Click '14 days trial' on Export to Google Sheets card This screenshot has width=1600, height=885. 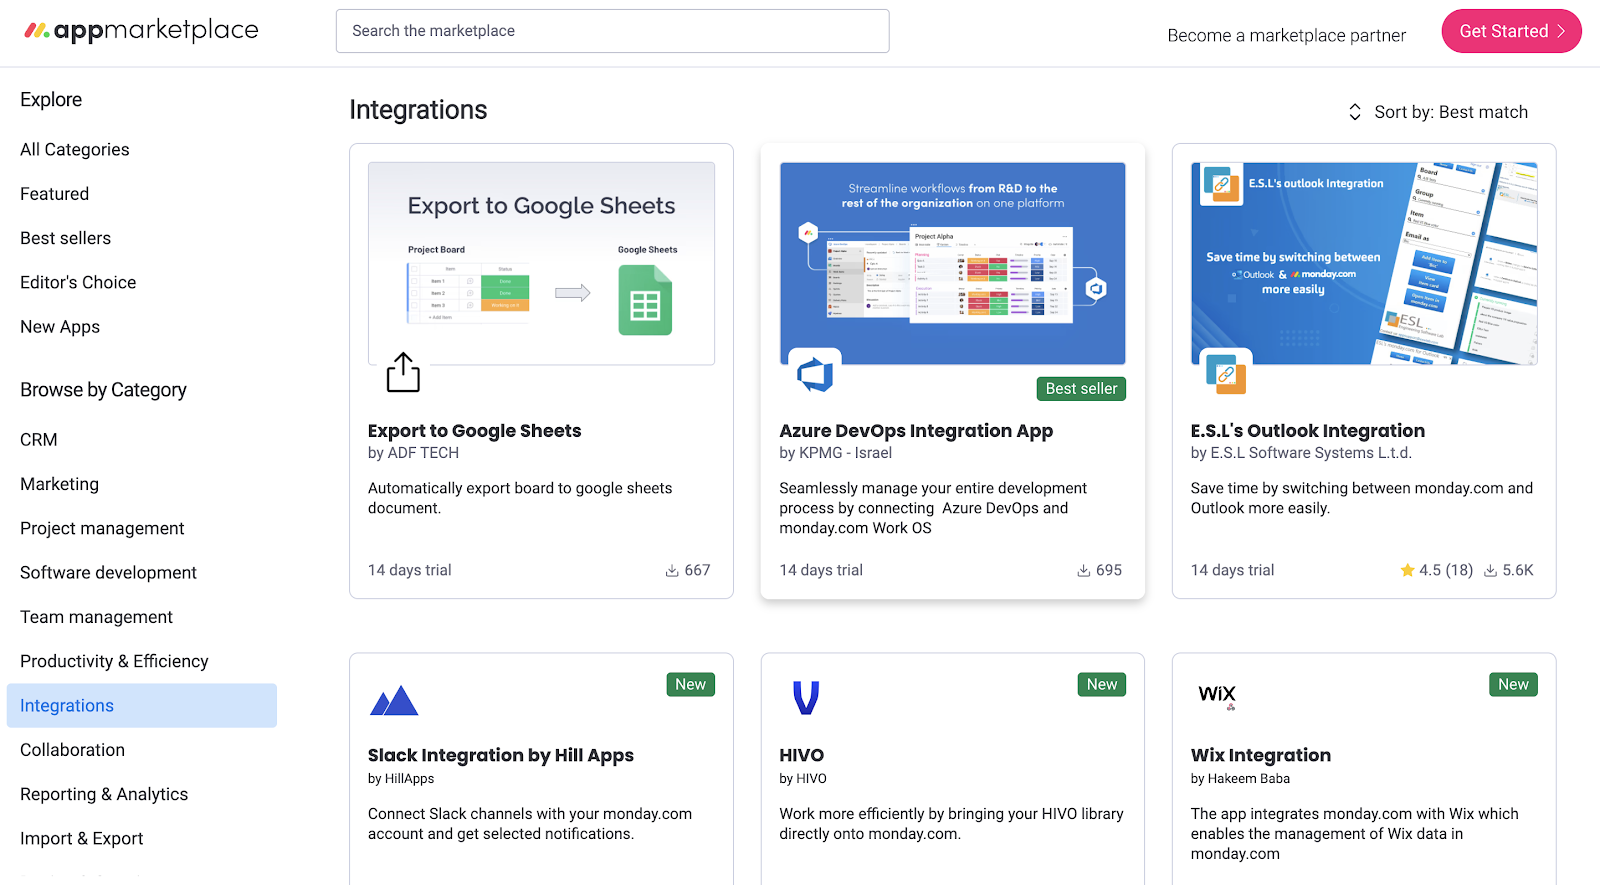pos(410,570)
